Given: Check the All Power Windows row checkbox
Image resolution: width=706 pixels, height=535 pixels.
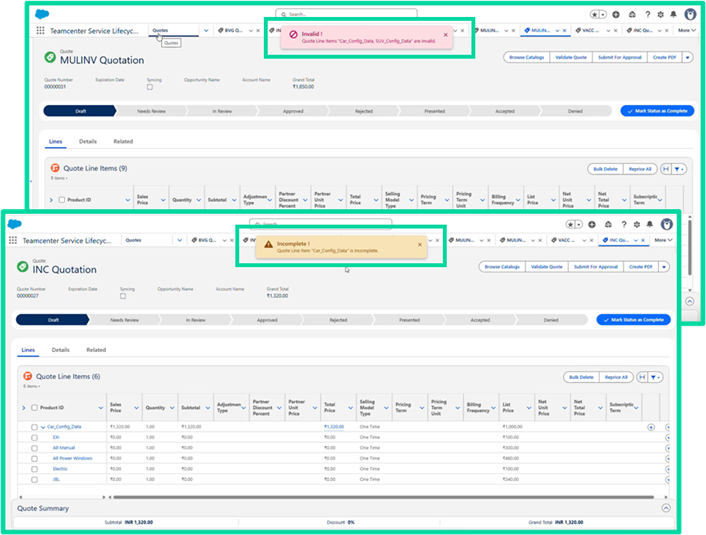Looking at the screenshot, I should click(x=34, y=459).
